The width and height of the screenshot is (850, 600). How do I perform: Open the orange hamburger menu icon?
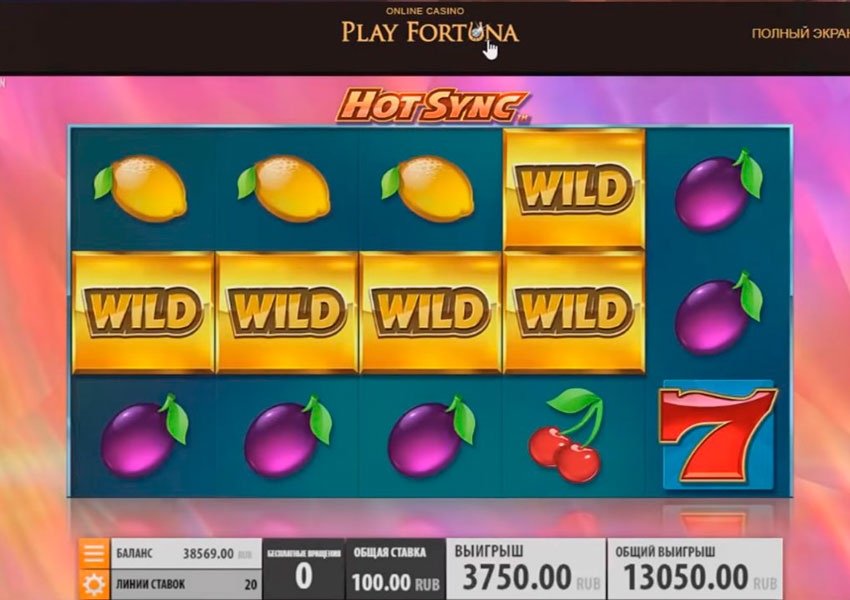point(94,553)
